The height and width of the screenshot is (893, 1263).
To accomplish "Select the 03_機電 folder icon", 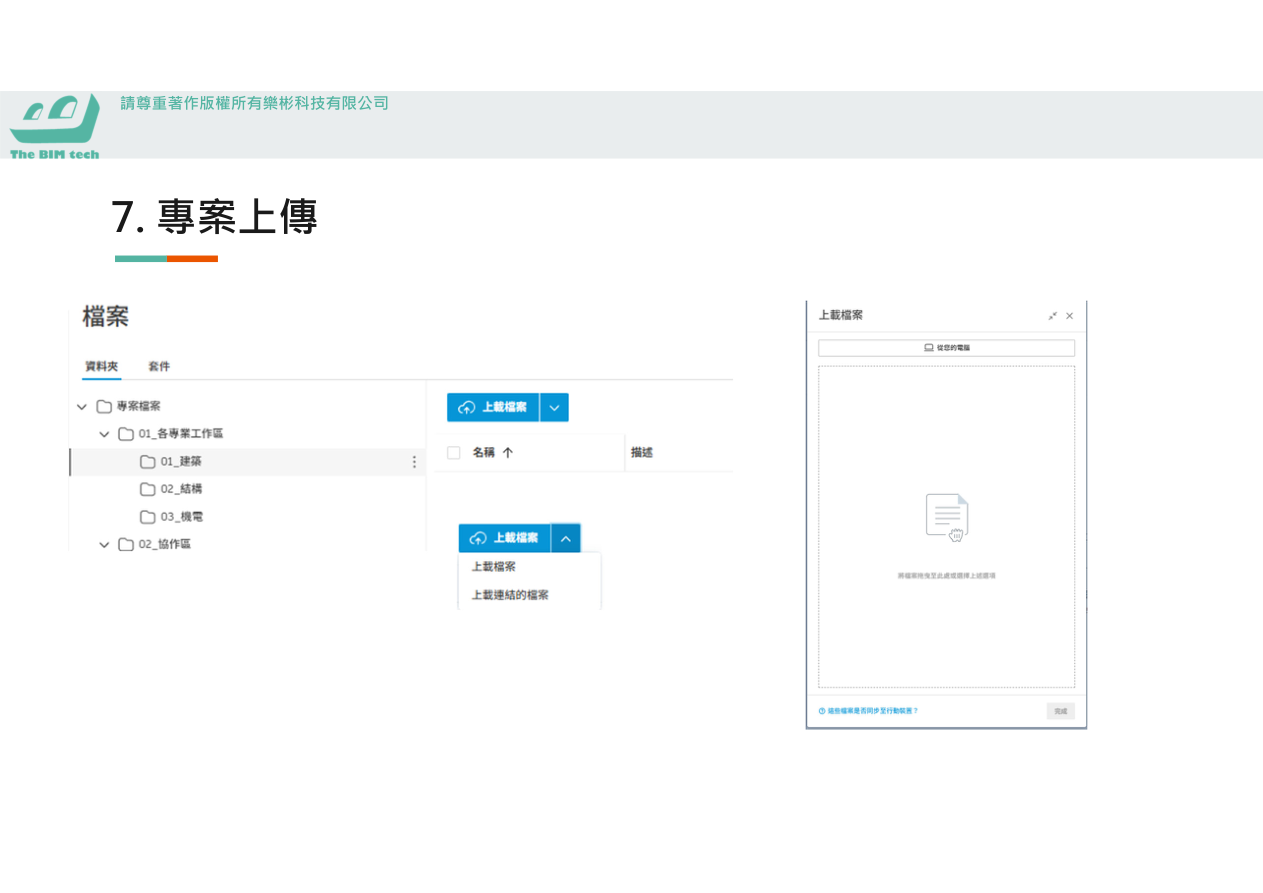I will (x=148, y=517).
